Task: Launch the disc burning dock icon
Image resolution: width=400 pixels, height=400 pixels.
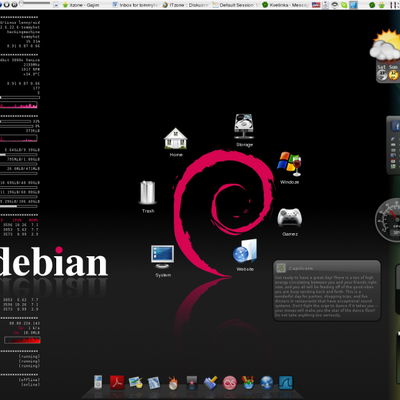Action: [x=173, y=383]
